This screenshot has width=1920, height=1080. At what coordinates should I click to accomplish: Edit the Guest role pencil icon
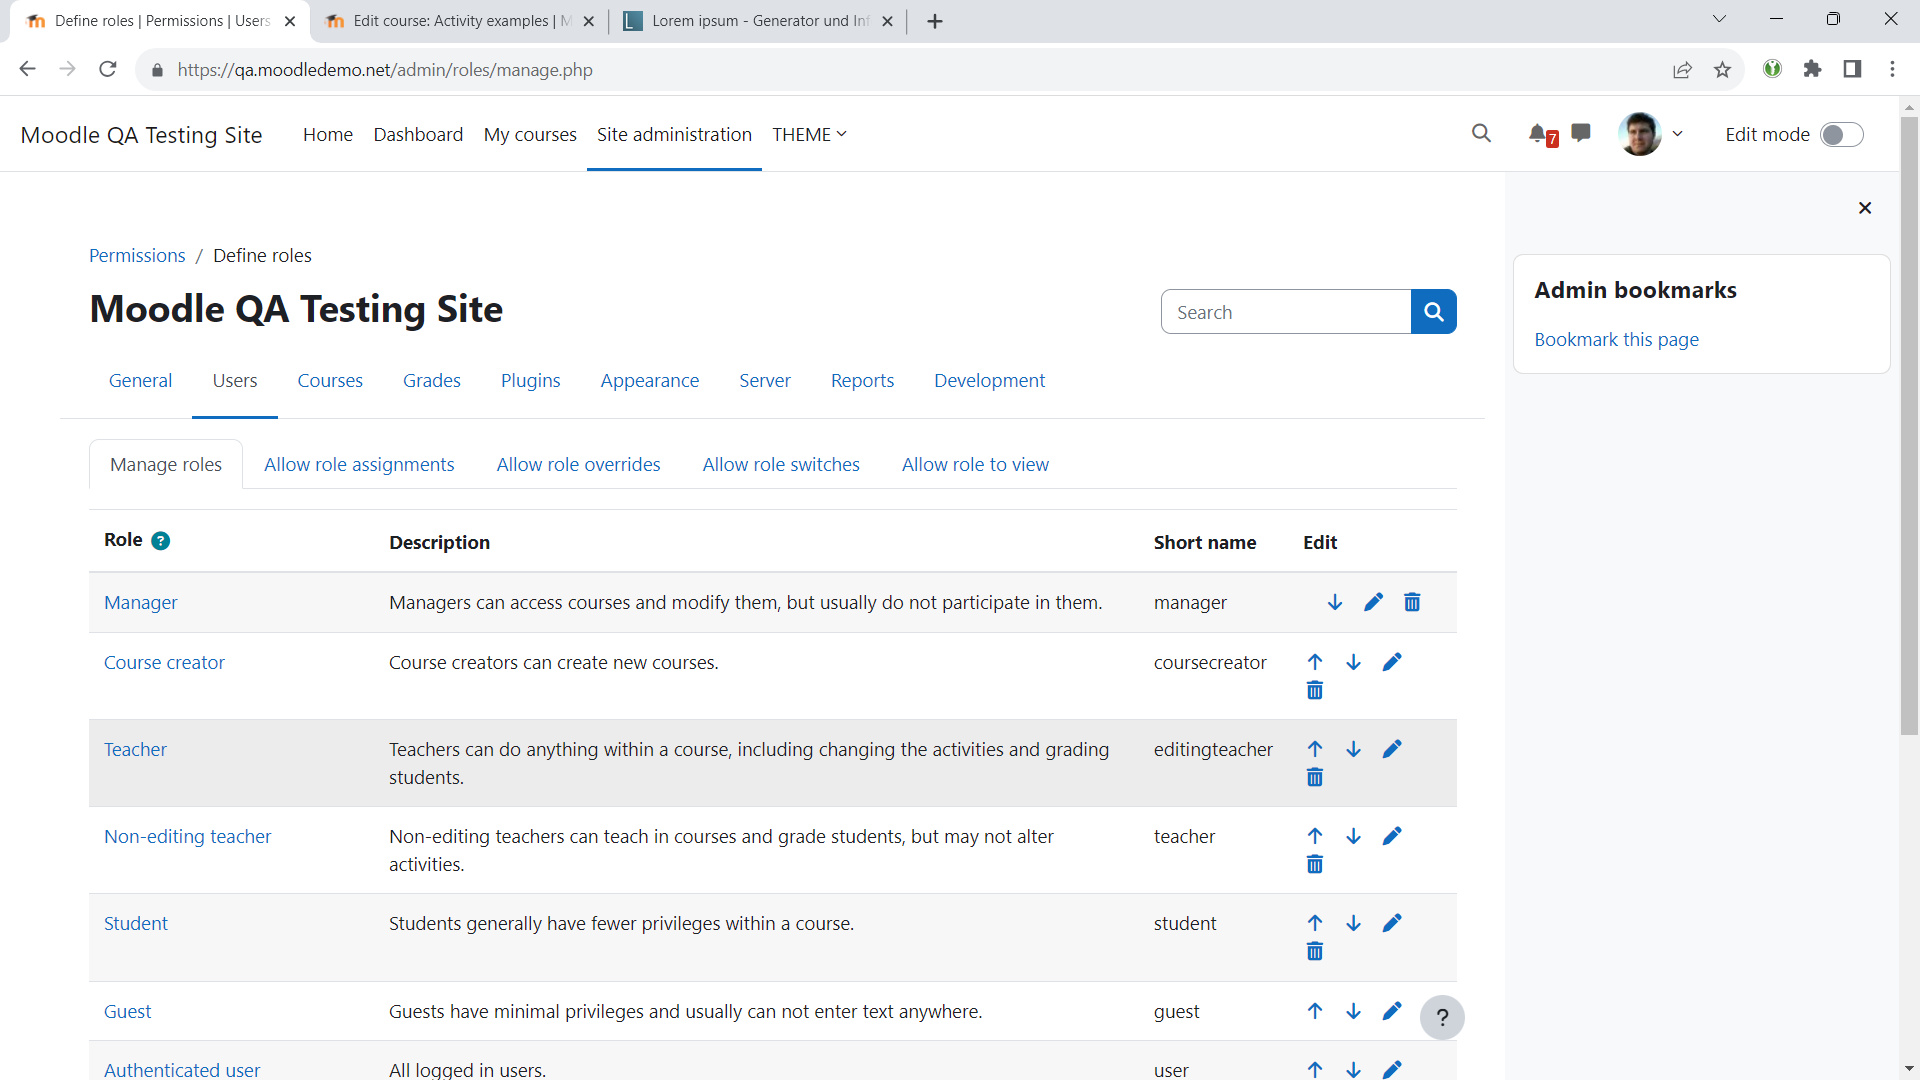point(1392,1011)
